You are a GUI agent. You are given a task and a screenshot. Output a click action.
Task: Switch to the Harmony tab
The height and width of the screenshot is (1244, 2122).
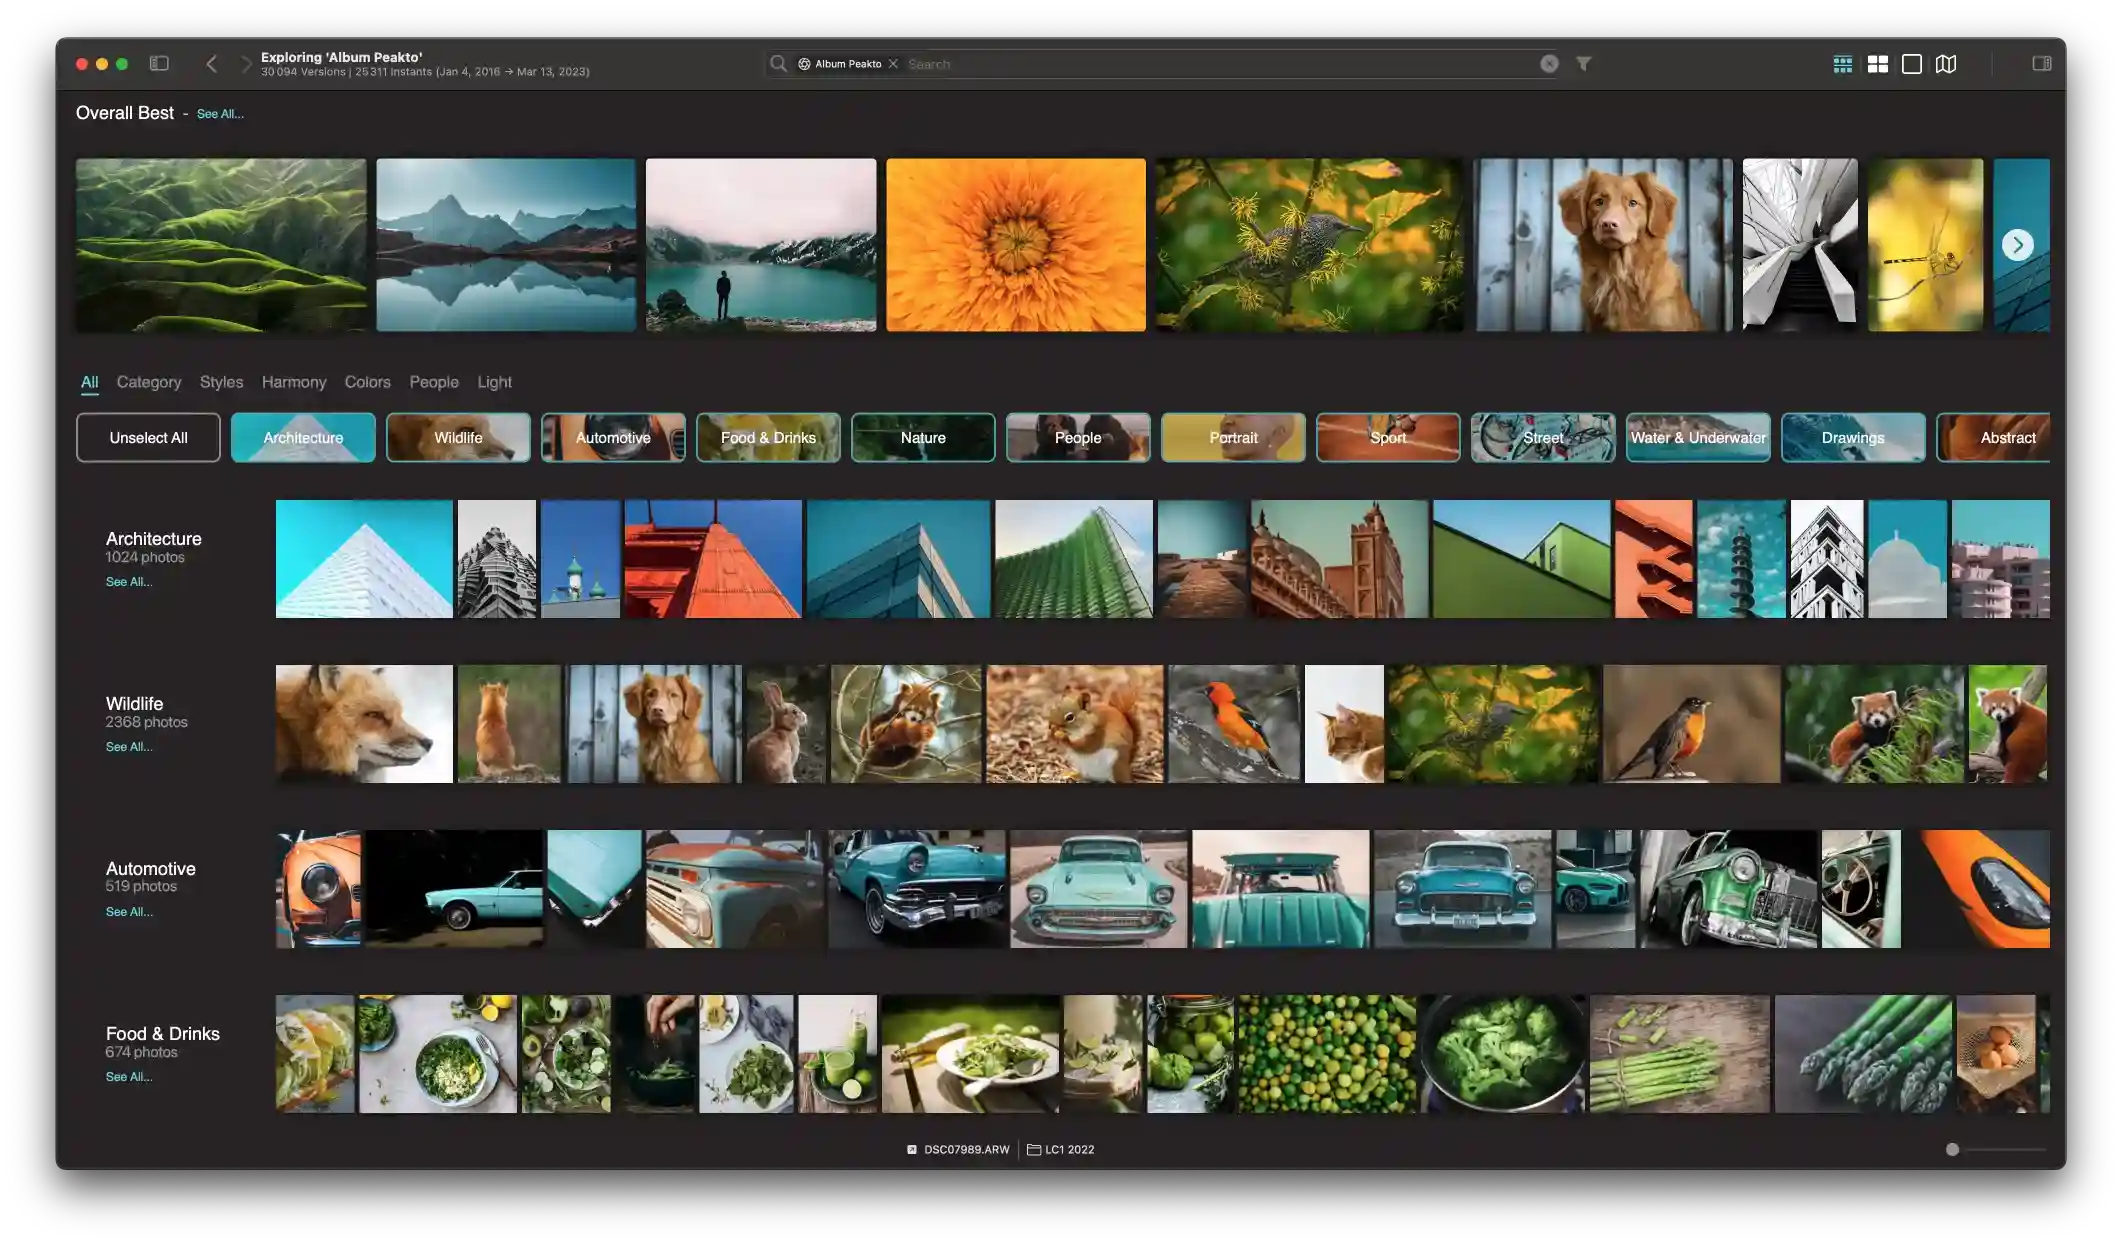tap(294, 382)
